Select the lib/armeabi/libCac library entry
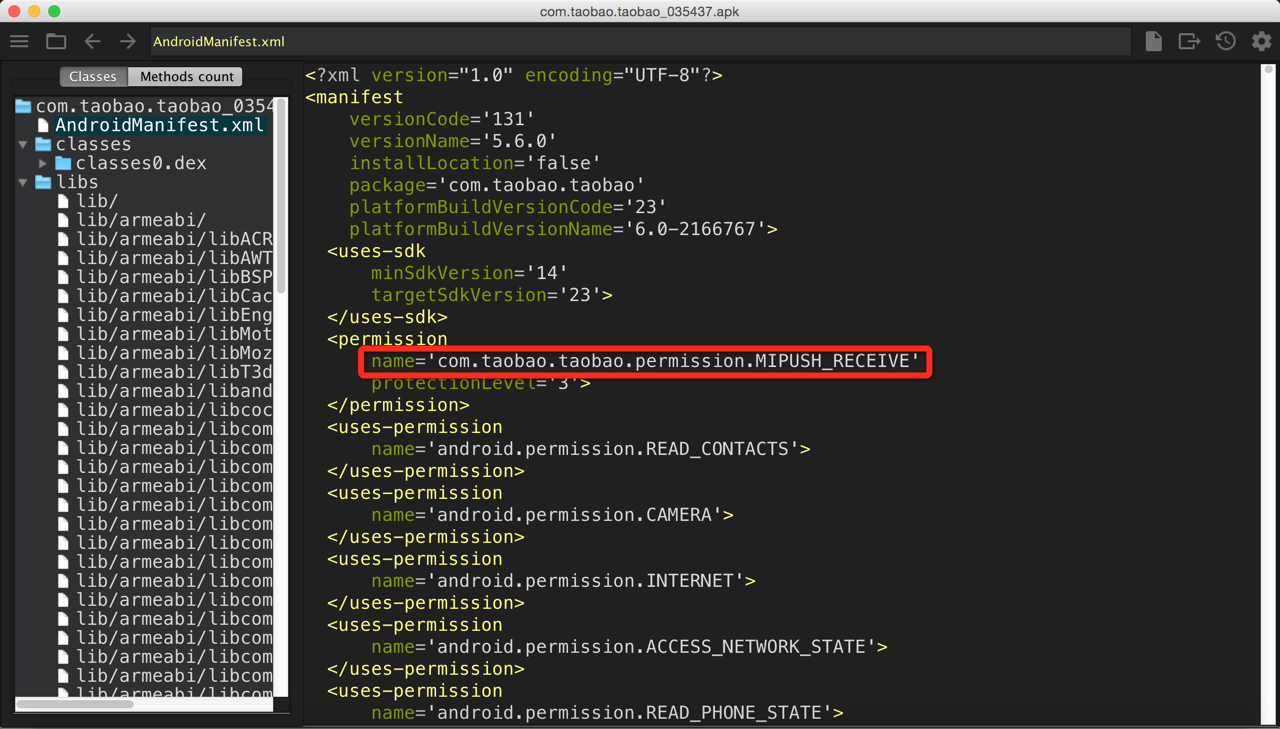 pos(165,296)
